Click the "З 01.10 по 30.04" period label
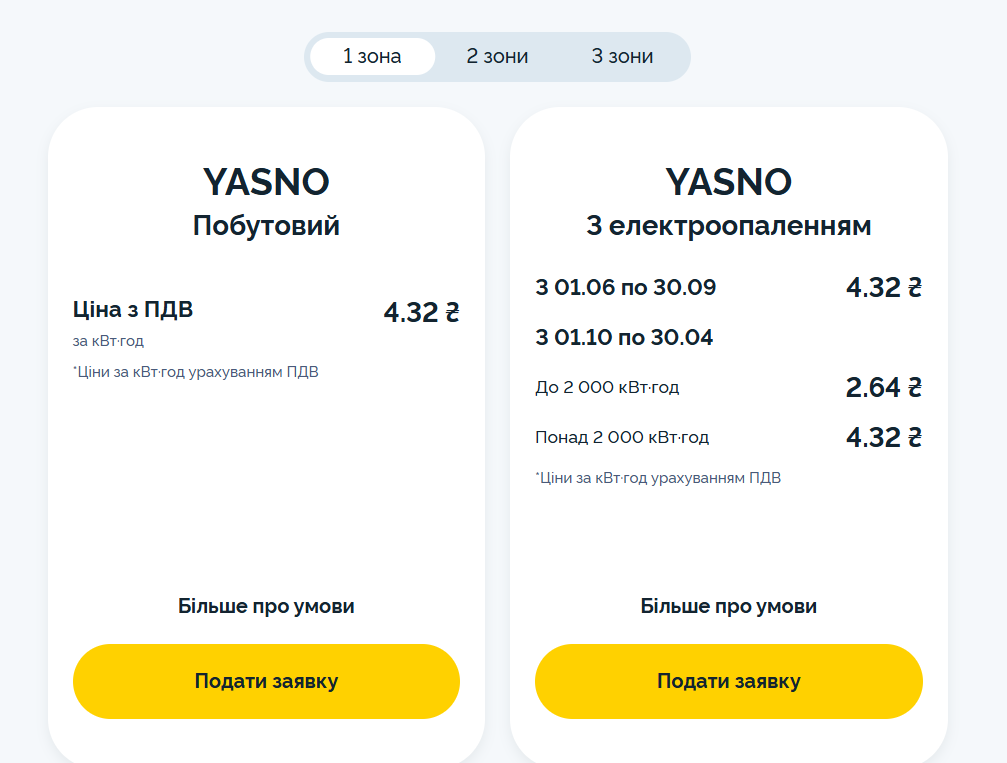Screen dimensions: 1007x763 (x=623, y=337)
